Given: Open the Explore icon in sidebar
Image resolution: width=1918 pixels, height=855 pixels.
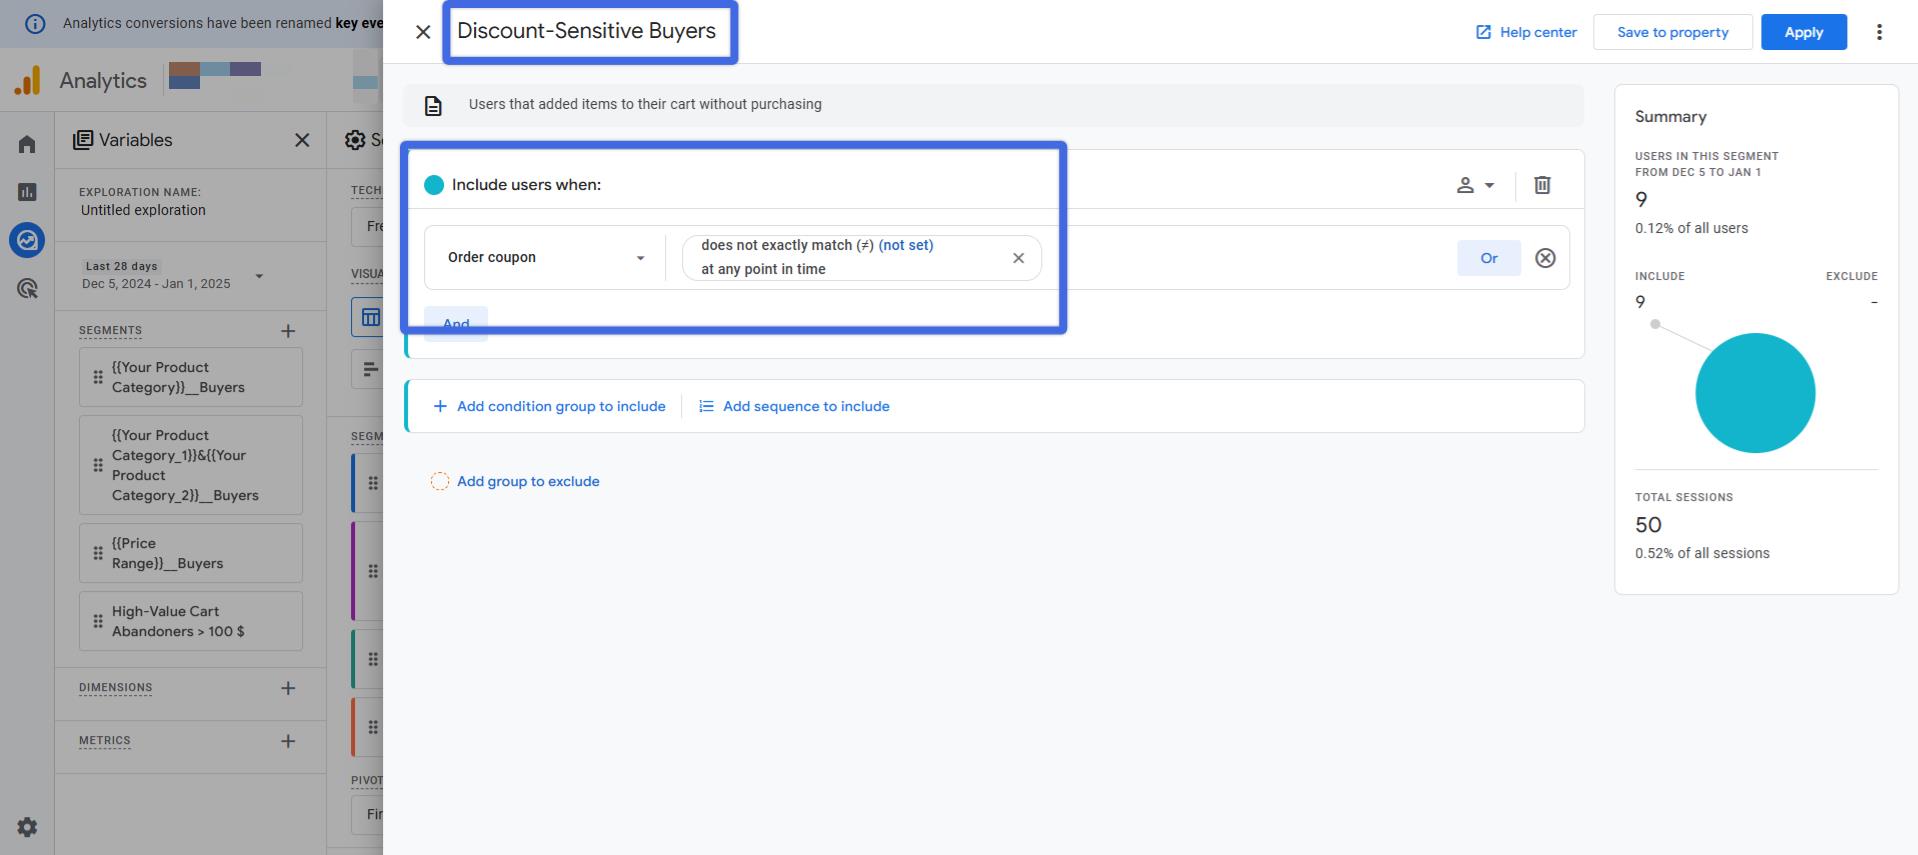Looking at the screenshot, I should [27, 240].
